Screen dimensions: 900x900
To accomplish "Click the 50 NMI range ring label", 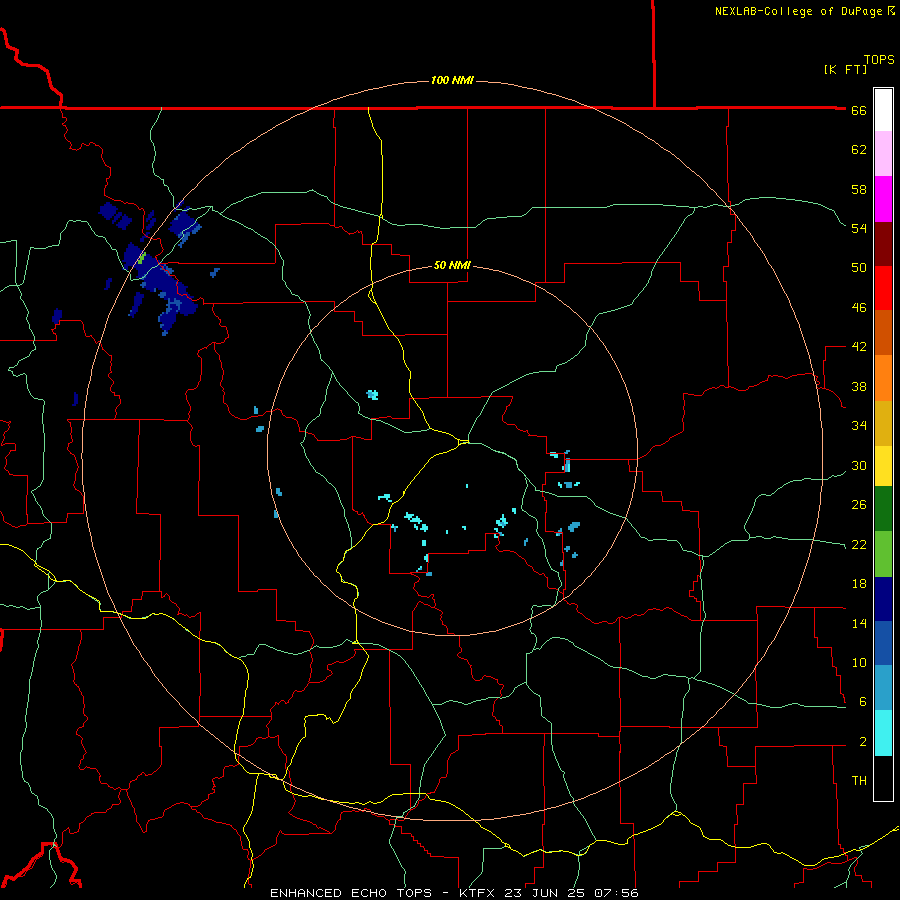I will [452, 265].
